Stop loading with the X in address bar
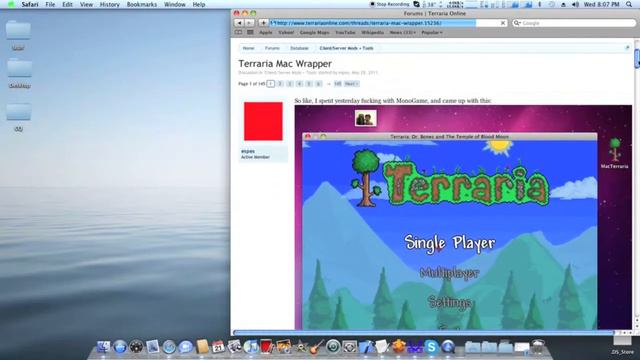This screenshot has width=640, height=360. pos(503,23)
